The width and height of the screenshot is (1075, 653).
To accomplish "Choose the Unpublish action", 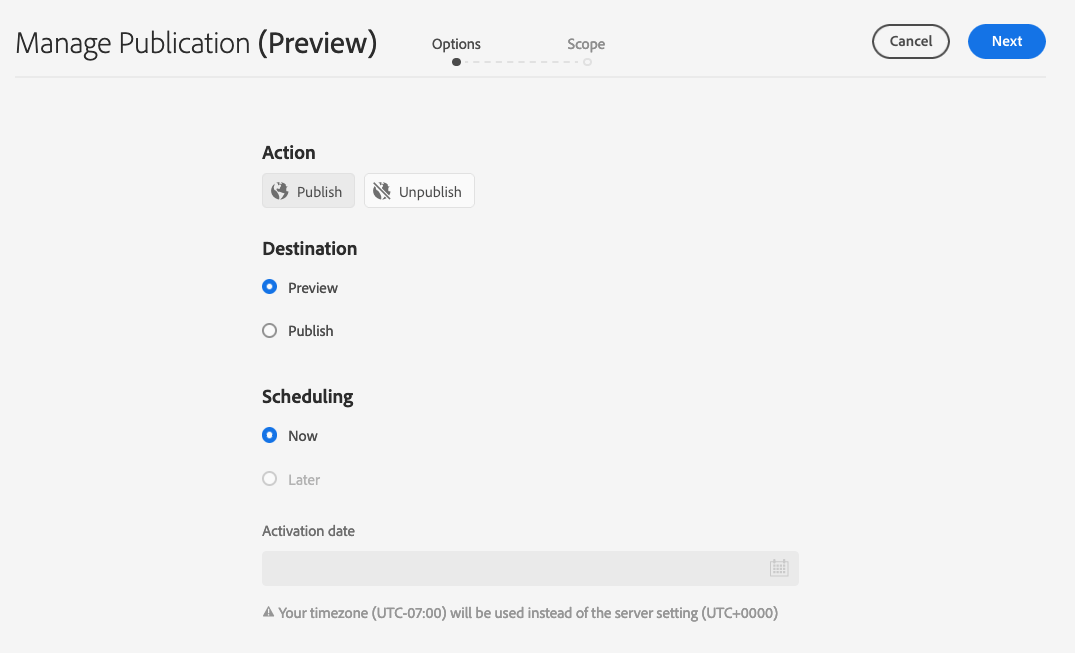I will 419,190.
